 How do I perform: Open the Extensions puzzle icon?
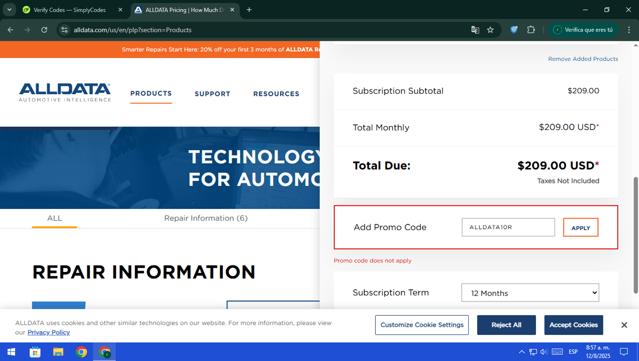[x=531, y=30]
